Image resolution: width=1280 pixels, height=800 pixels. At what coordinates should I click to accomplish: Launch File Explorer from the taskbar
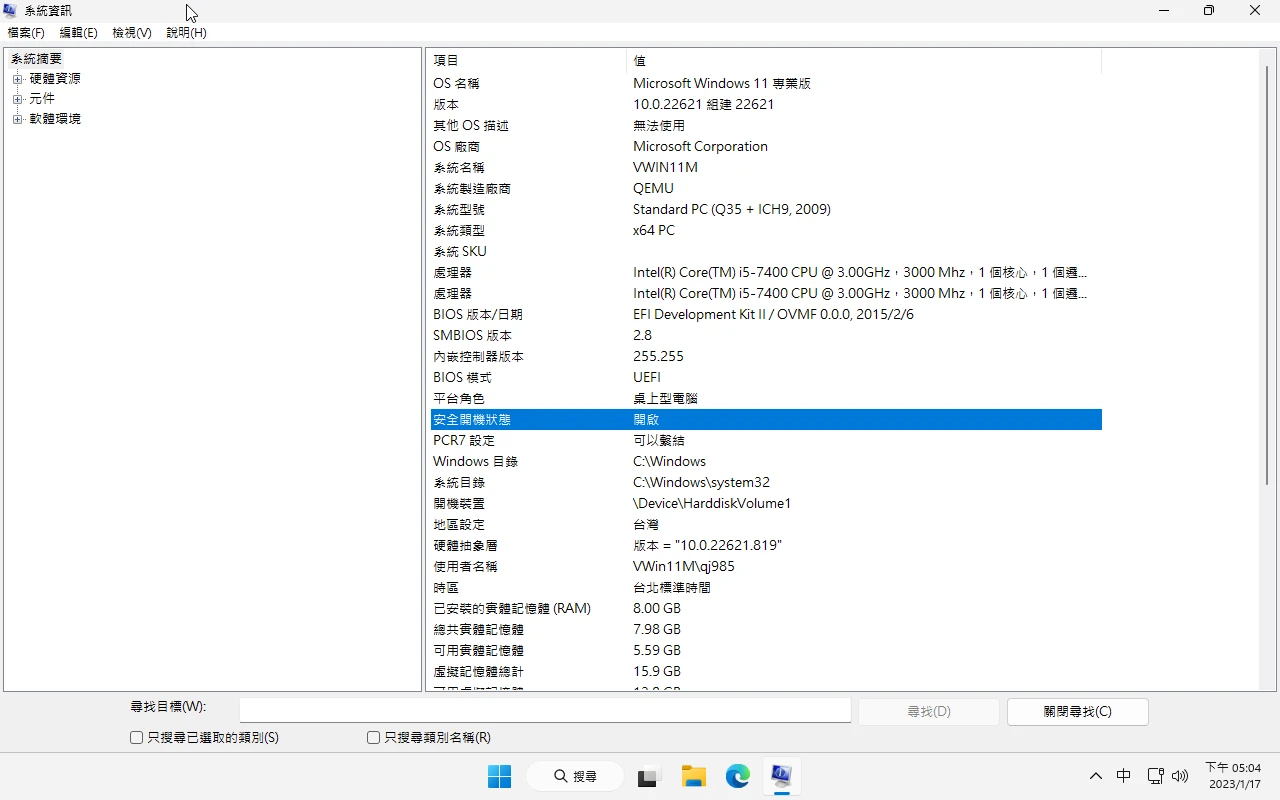click(694, 776)
